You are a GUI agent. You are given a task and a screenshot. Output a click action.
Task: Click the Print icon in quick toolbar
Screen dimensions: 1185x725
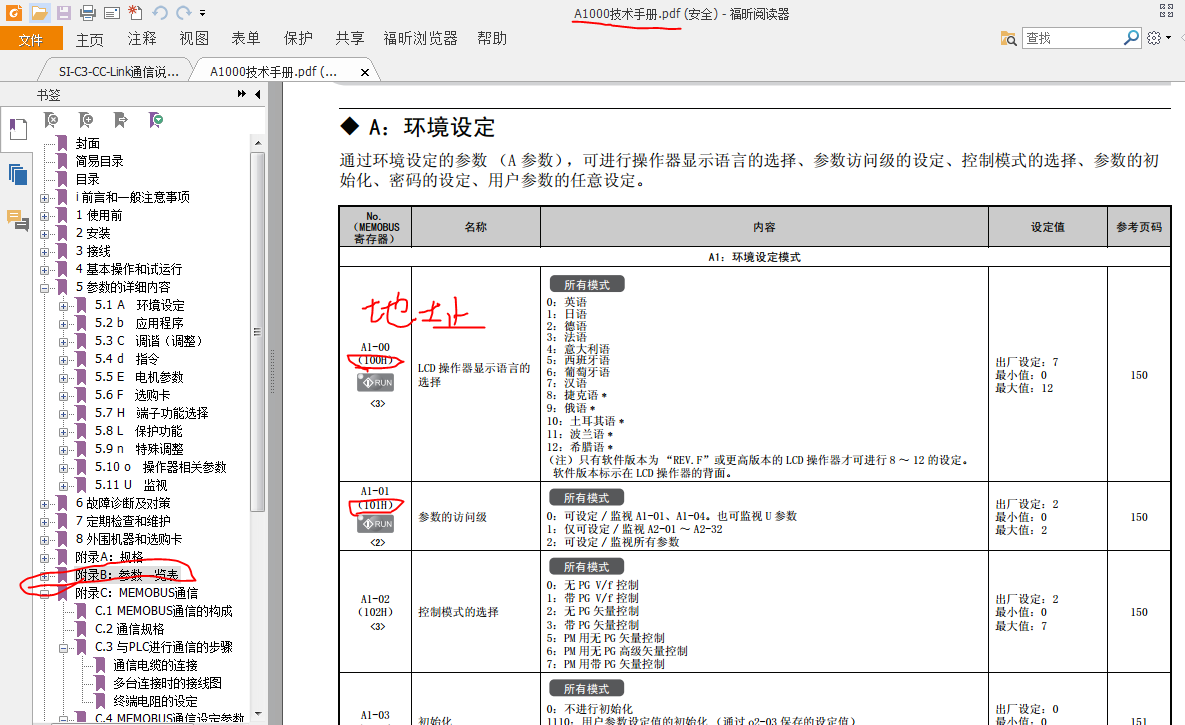click(x=87, y=13)
